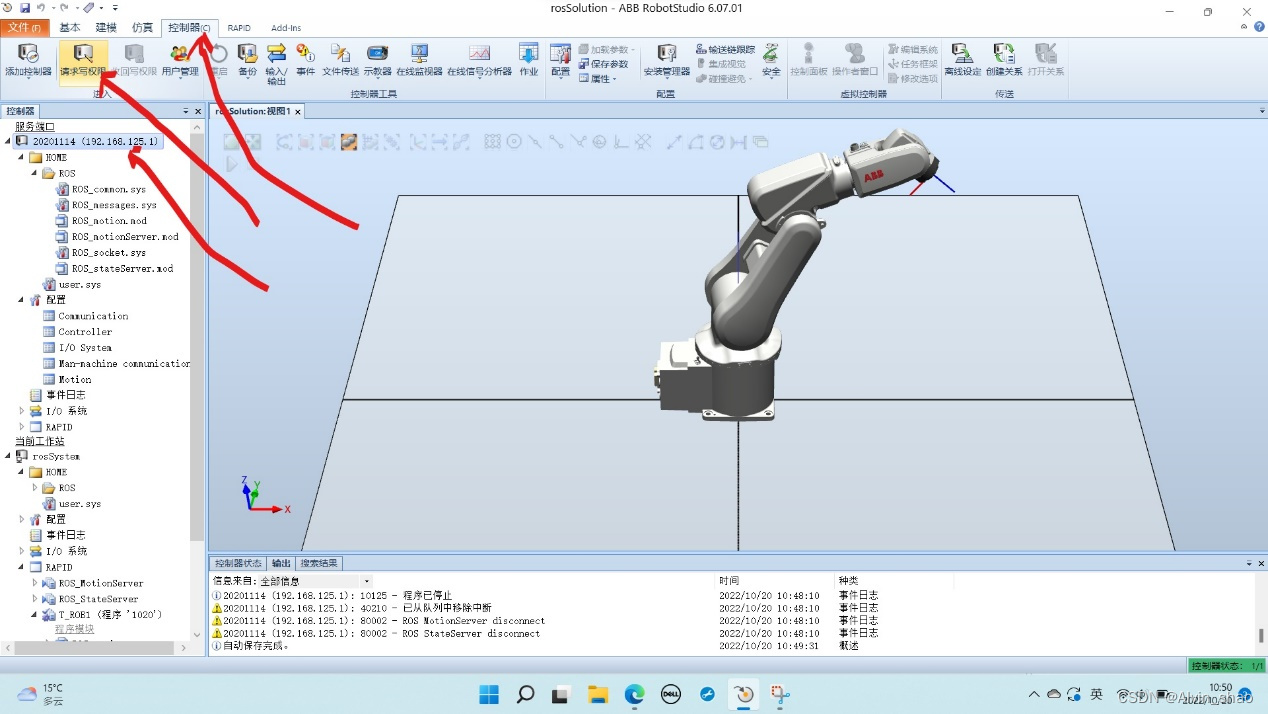The height and width of the screenshot is (714, 1268).
Task: Launch the 示教器 (FlexPendant) viewer
Action: tap(377, 60)
